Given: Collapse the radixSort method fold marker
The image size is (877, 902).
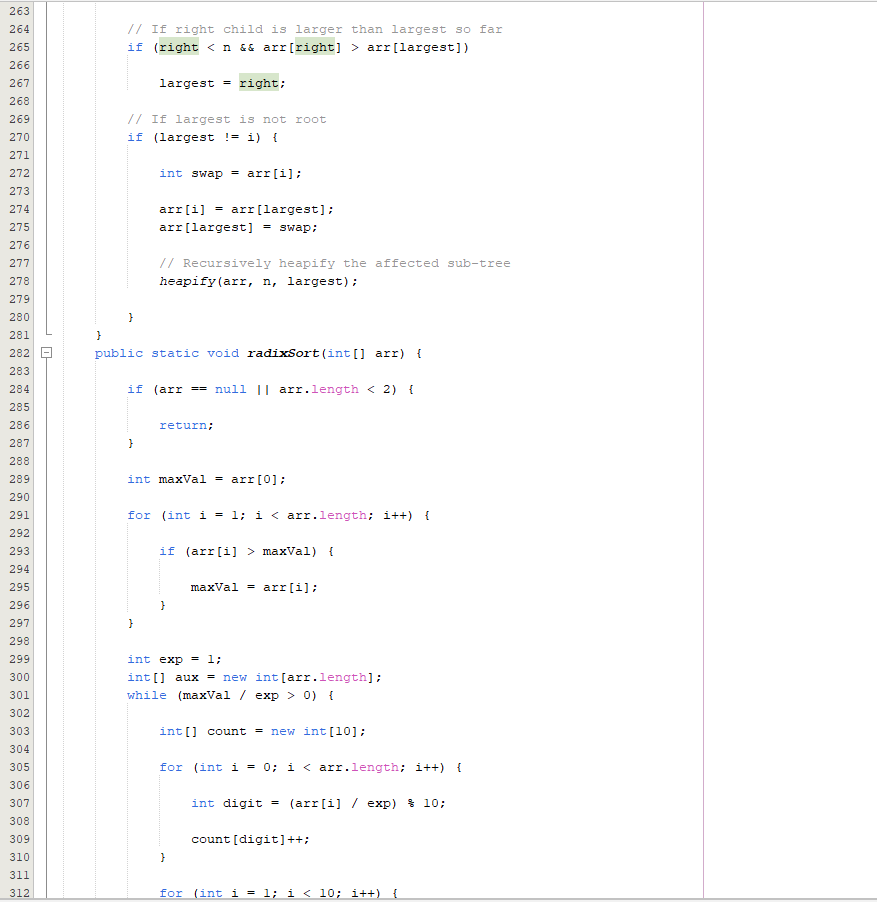Looking at the screenshot, I should (x=46, y=353).
